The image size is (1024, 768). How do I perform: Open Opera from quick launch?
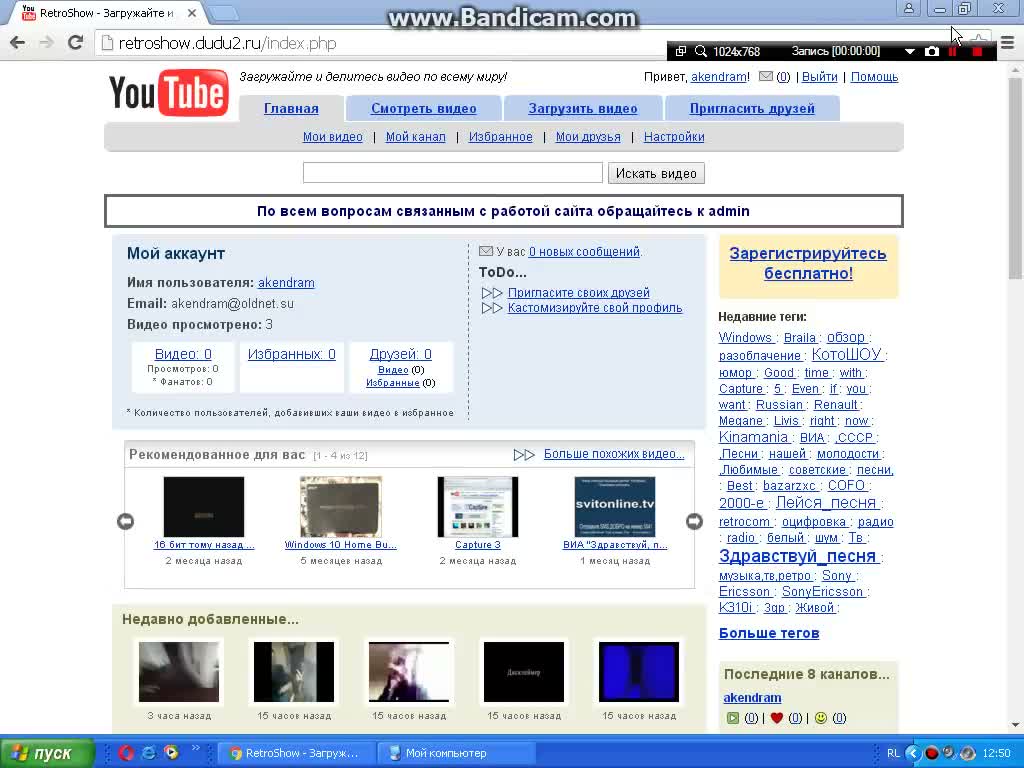(x=126, y=752)
